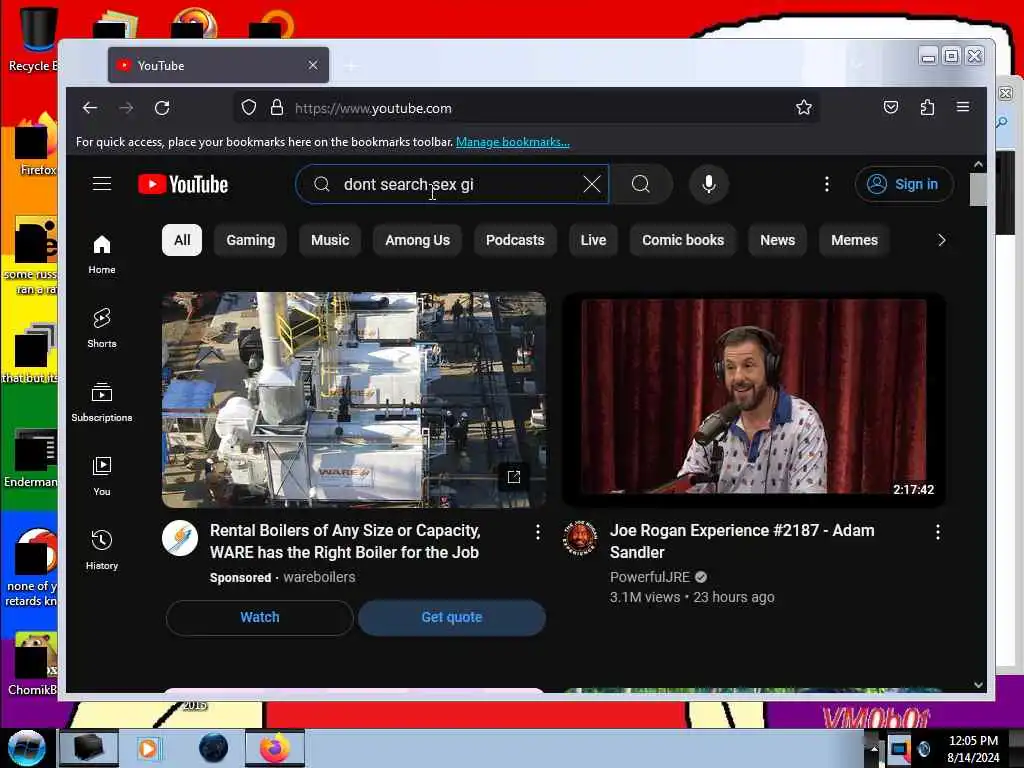Click the YouTube search magnifier button
The width and height of the screenshot is (1024, 768).
pos(641,184)
